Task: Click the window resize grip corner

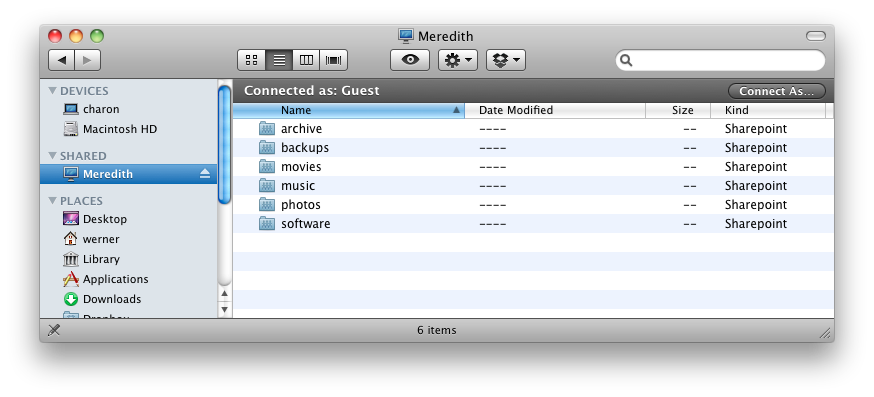Action: 825,333
